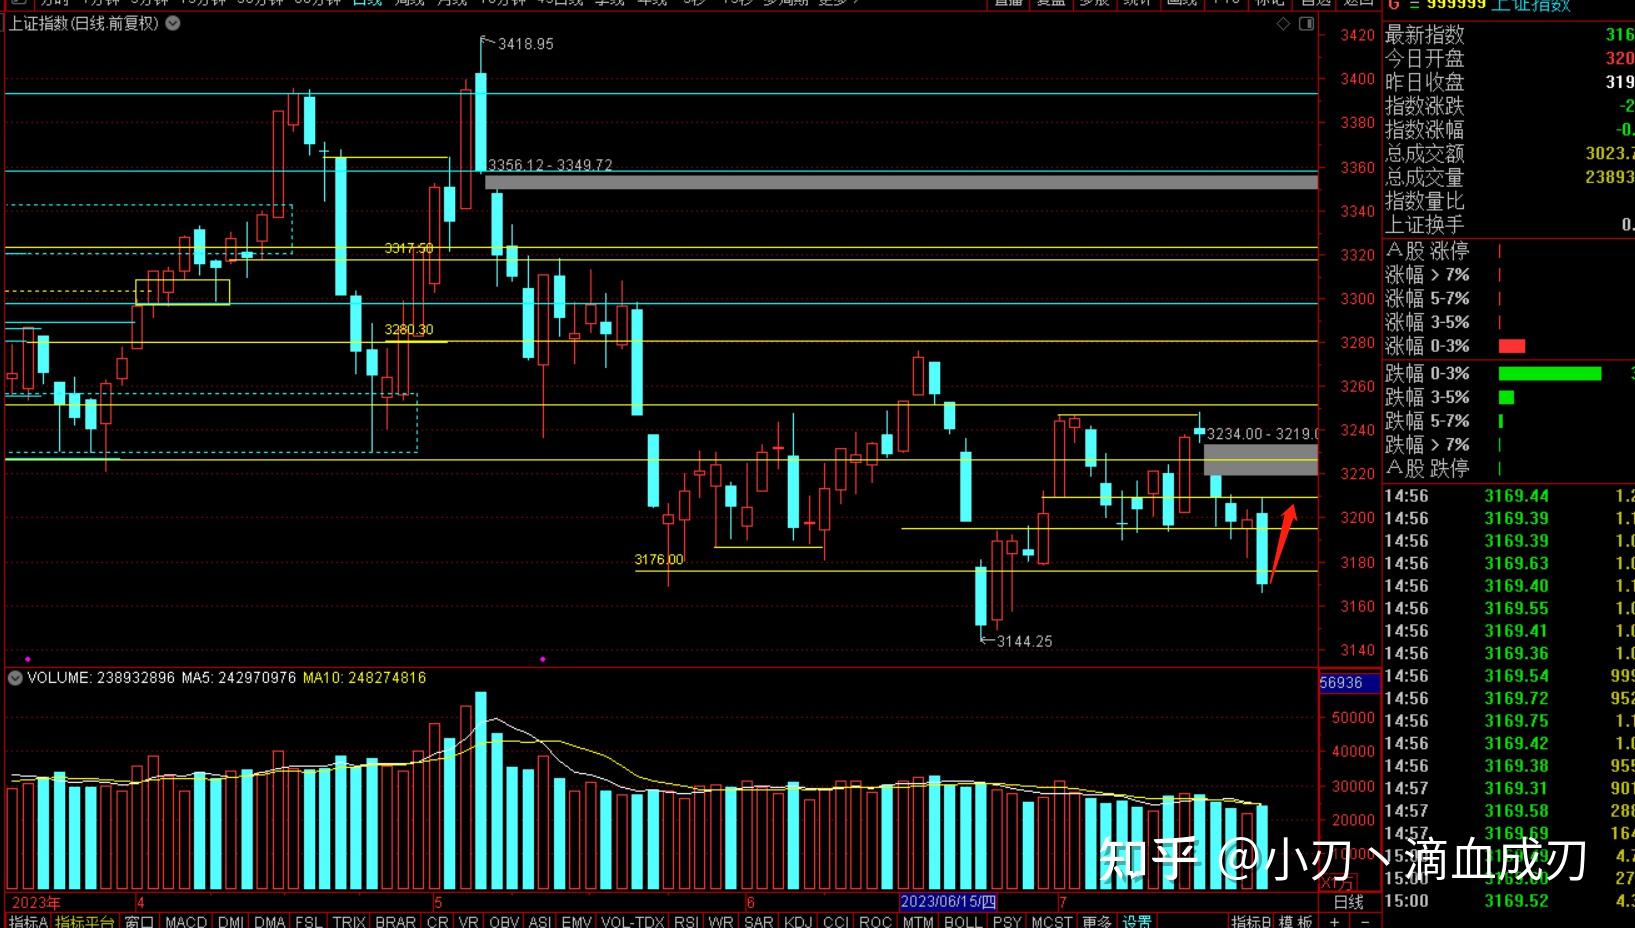Click the 昨日收盘 row

(x=1508, y=82)
